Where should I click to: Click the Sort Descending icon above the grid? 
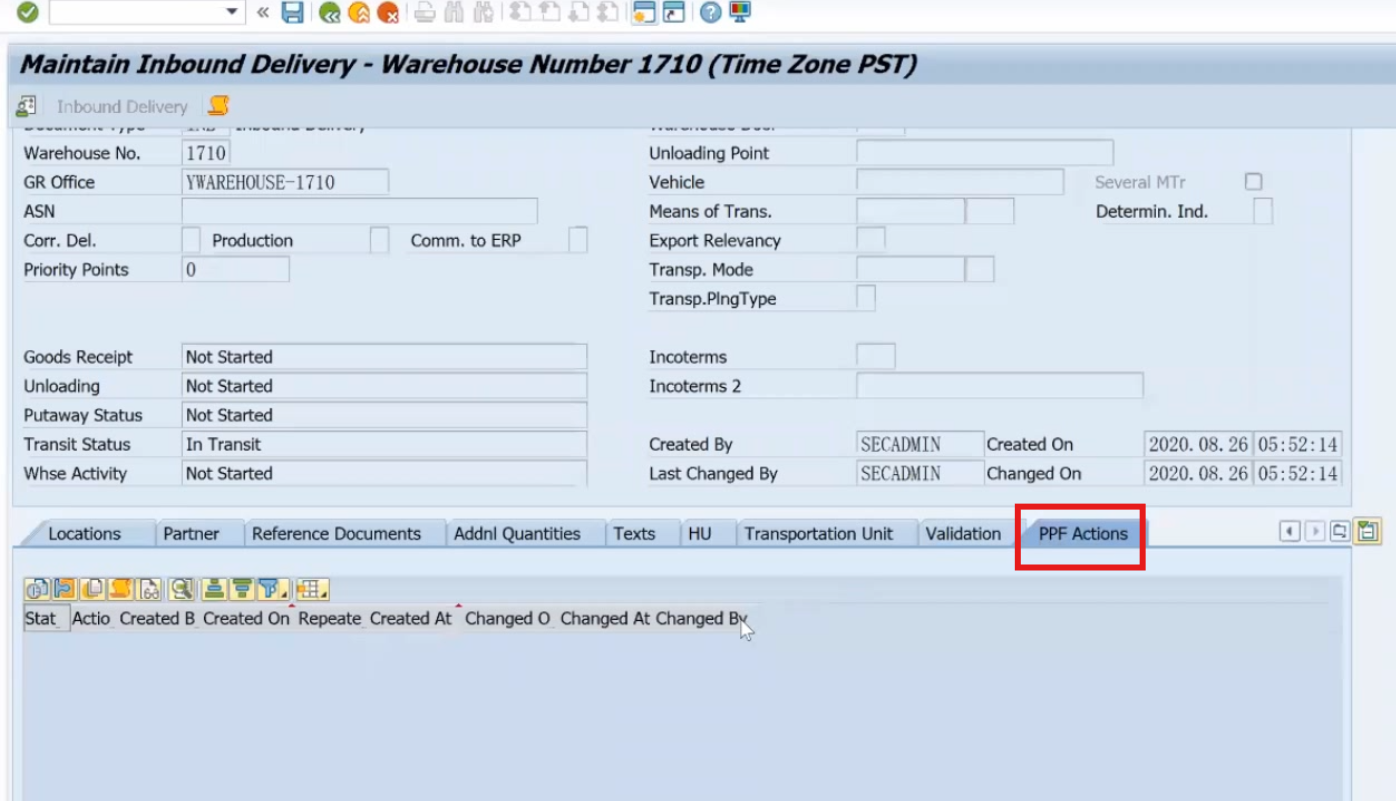click(x=240, y=589)
